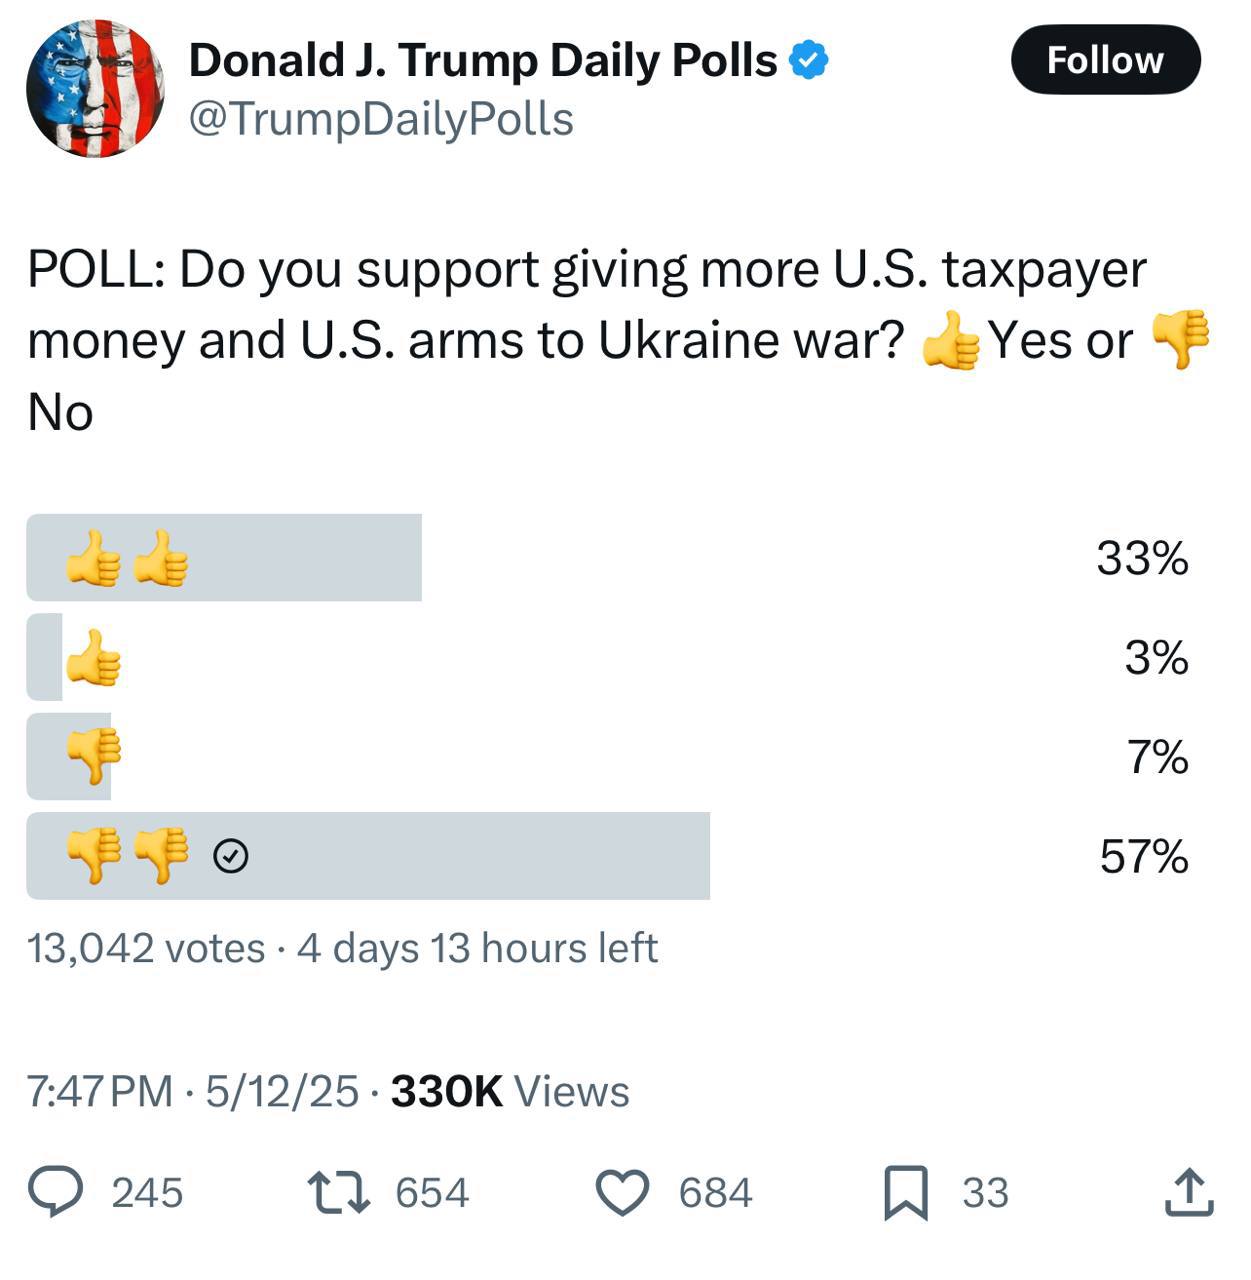Click the share upload icon
The width and height of the screenshot is (1251, 1280).
[x=1189, y=1191]
